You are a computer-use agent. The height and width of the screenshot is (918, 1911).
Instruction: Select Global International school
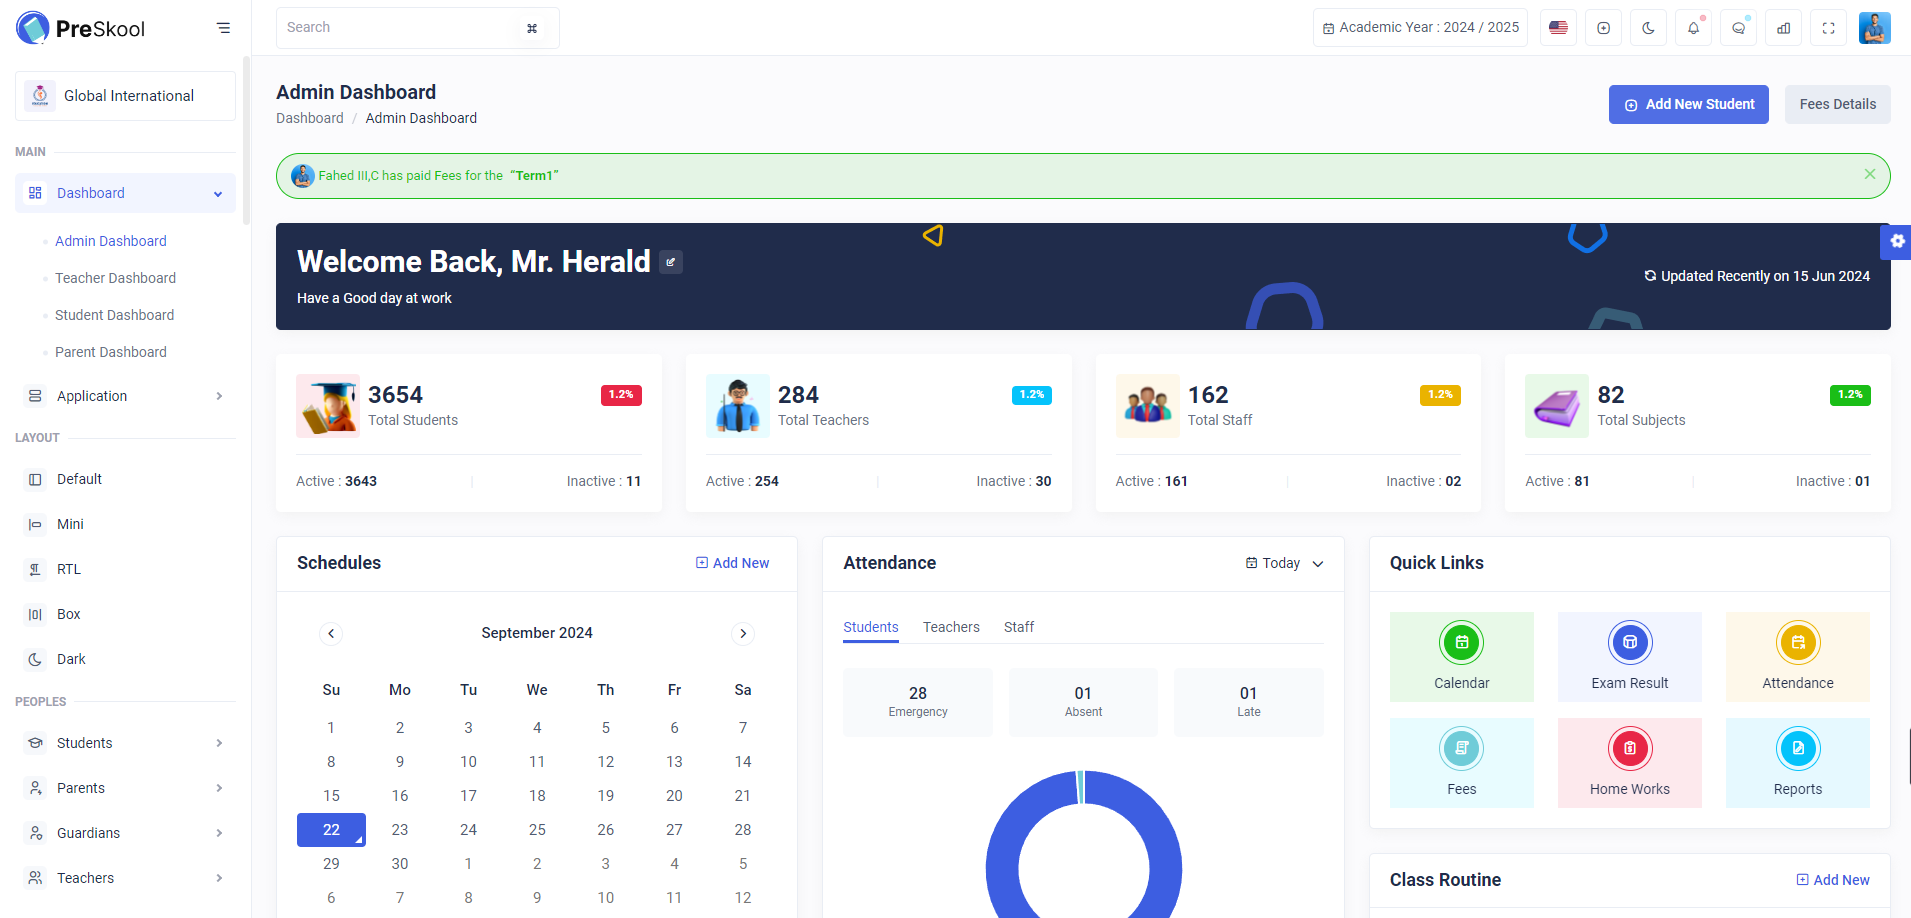(125, 96)
